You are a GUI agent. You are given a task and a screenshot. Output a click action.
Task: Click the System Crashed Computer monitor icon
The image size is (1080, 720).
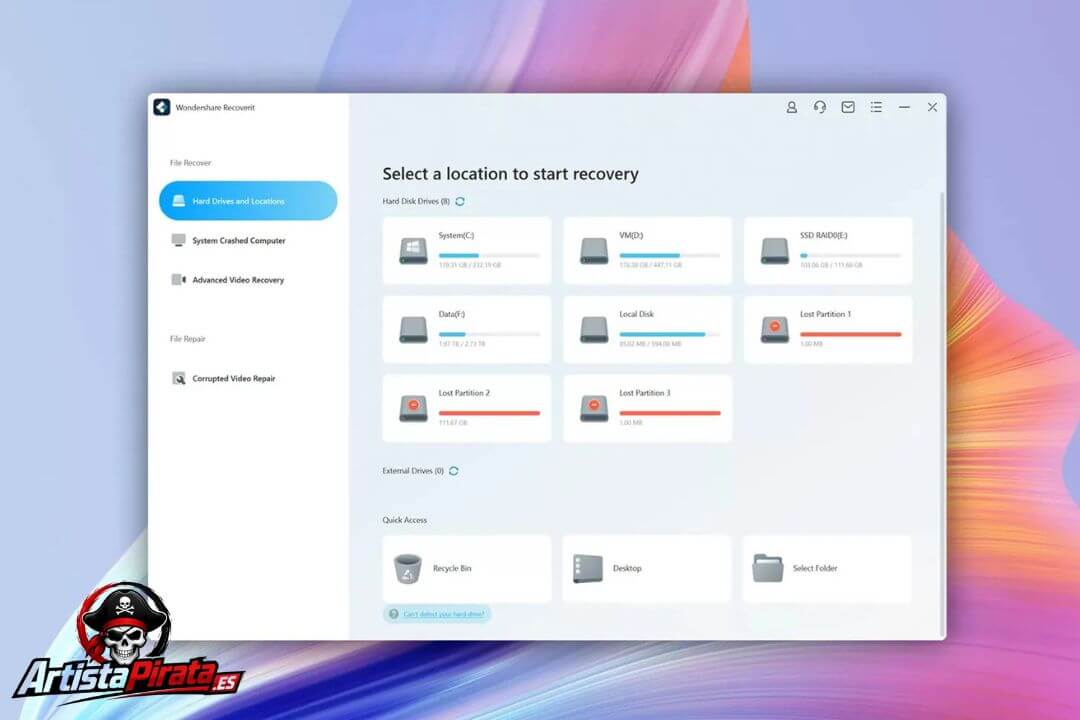tap(178, 240)
